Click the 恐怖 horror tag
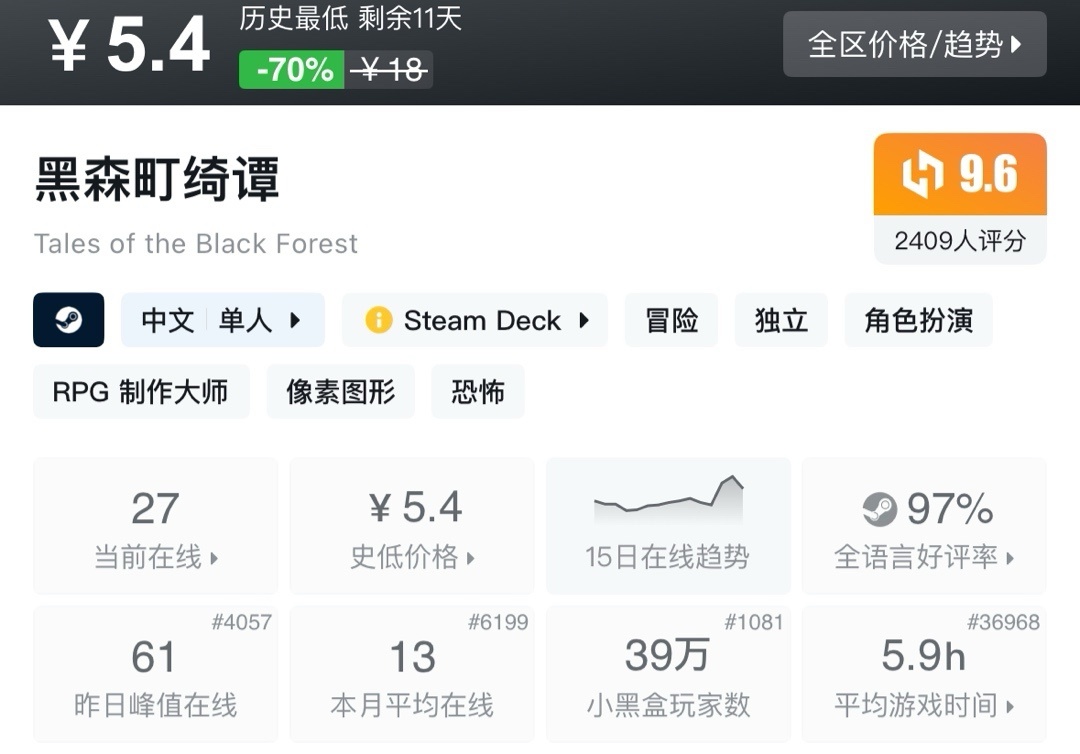The height and width of the screenshot is (754, 1080). pyautogui.click(x=478, y=391)
